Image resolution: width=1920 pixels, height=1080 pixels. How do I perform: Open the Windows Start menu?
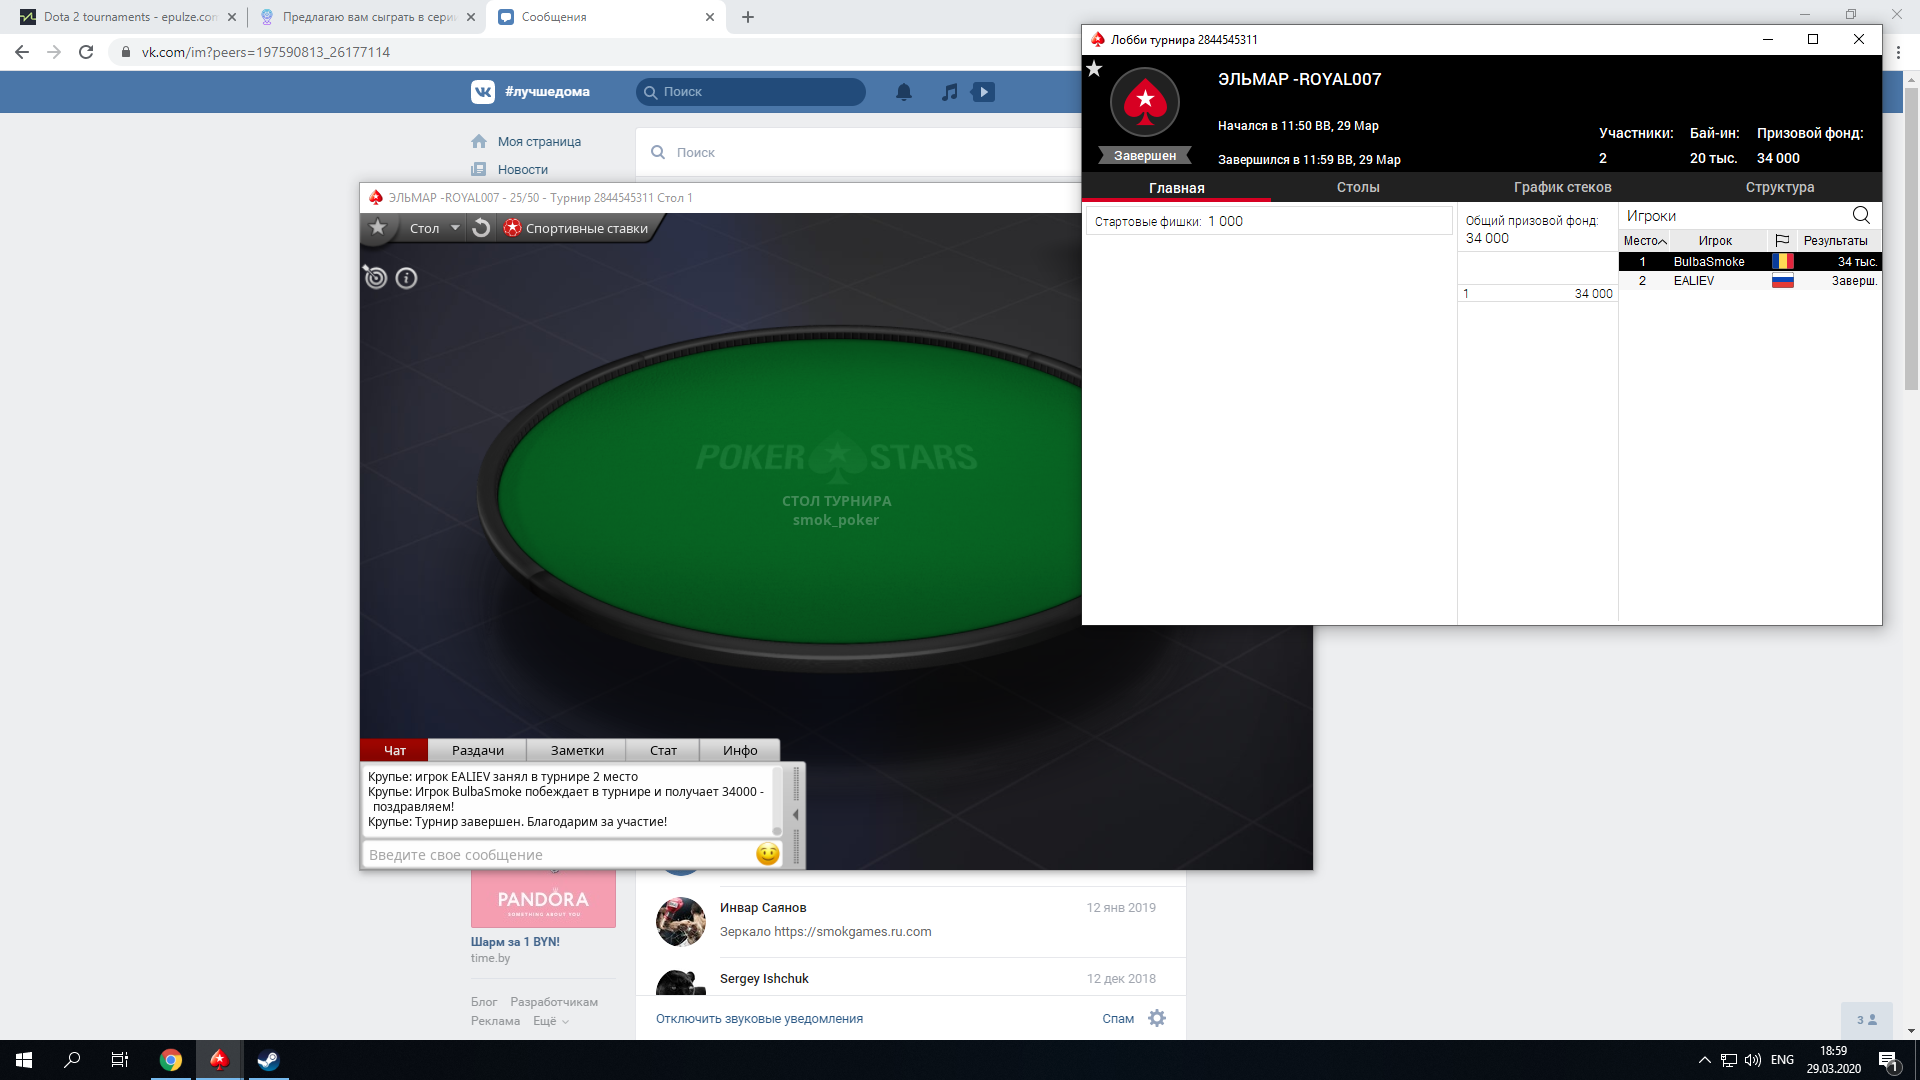point(24,1060)
